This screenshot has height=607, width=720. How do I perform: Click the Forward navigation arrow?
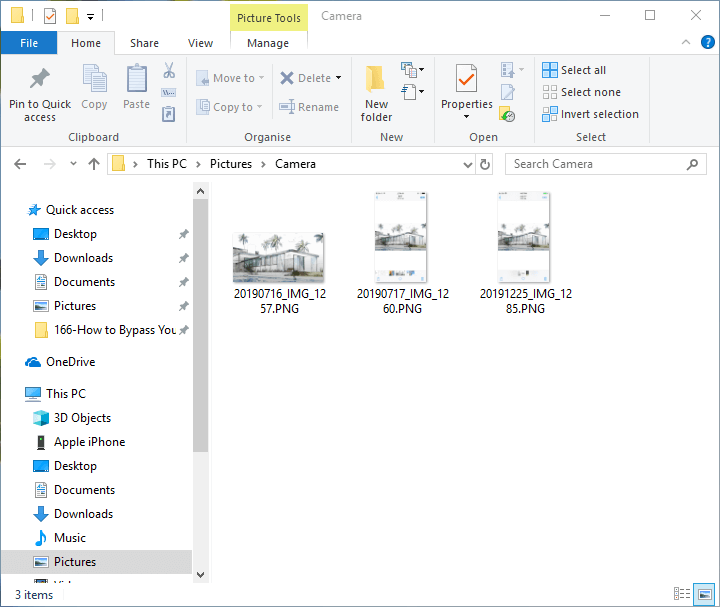[x=49, y=164]
